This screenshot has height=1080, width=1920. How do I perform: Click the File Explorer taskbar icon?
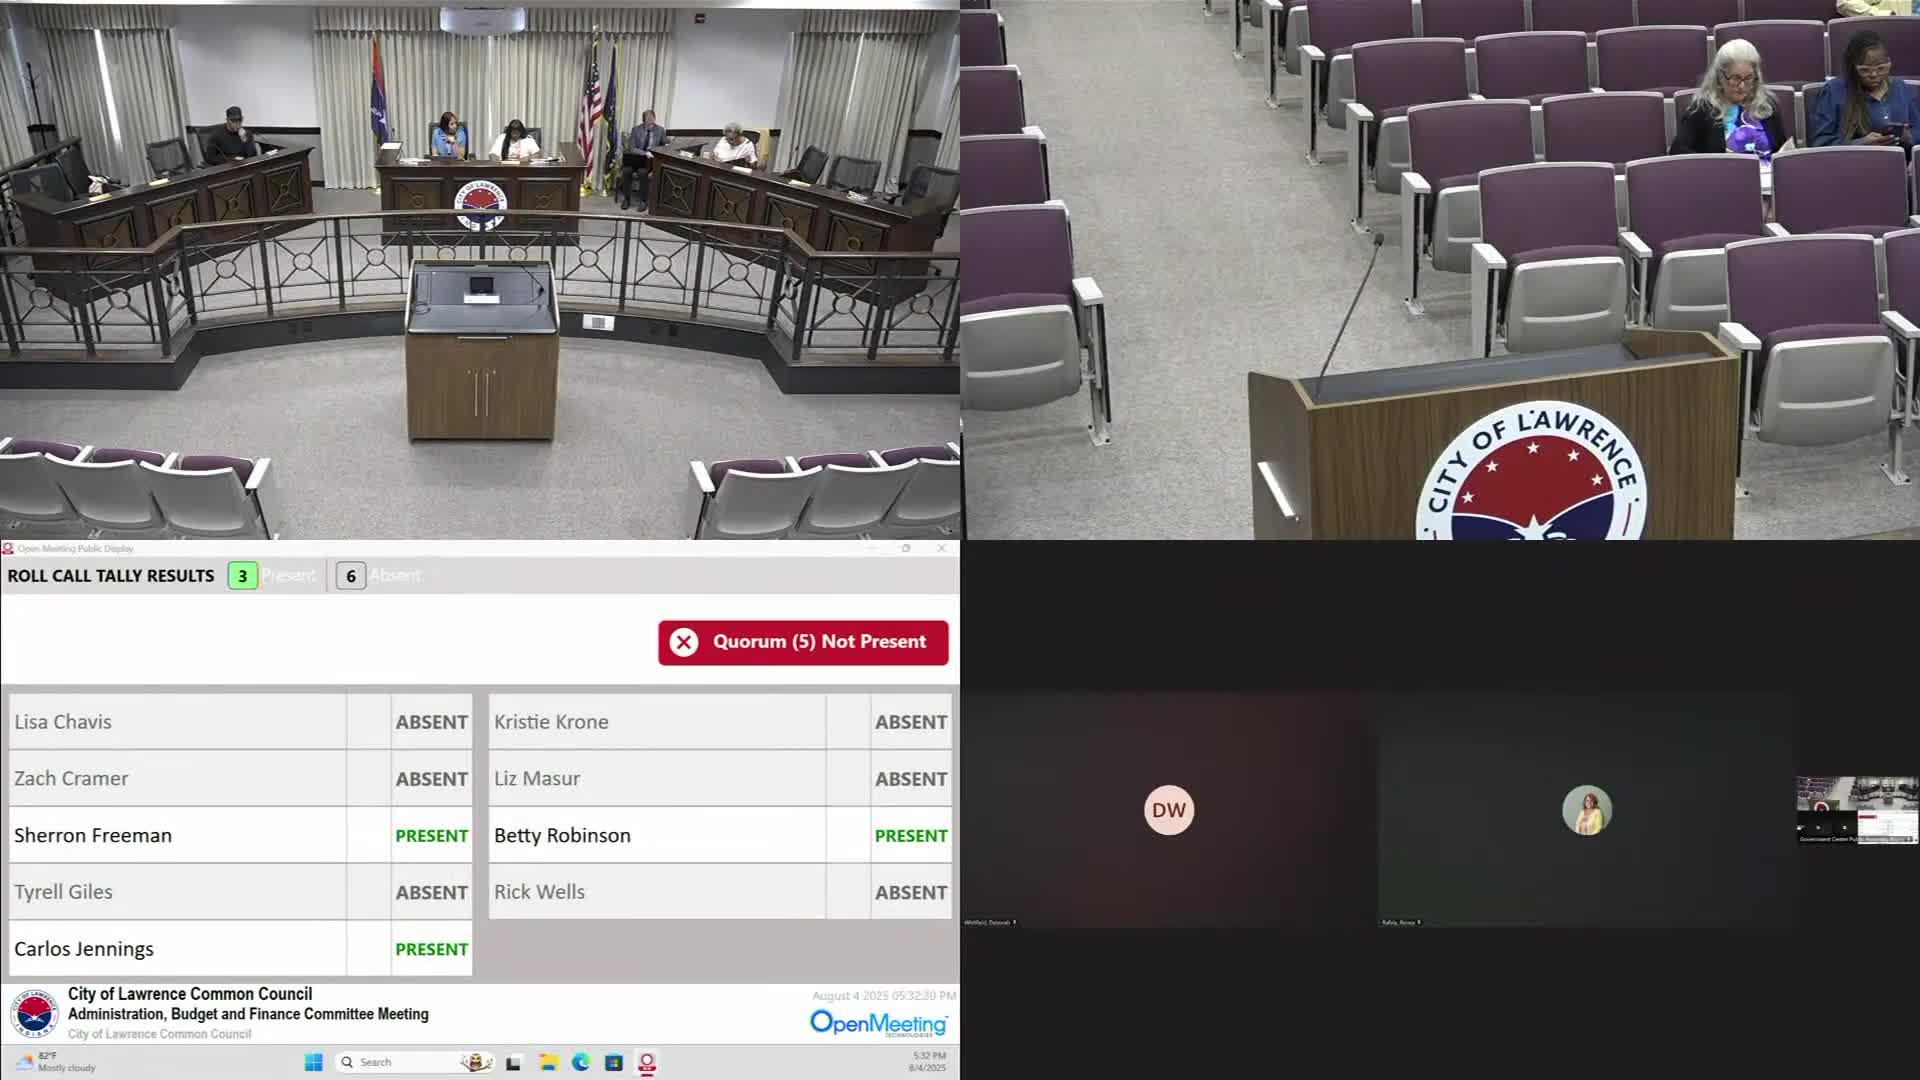[x=548, y=1062]
